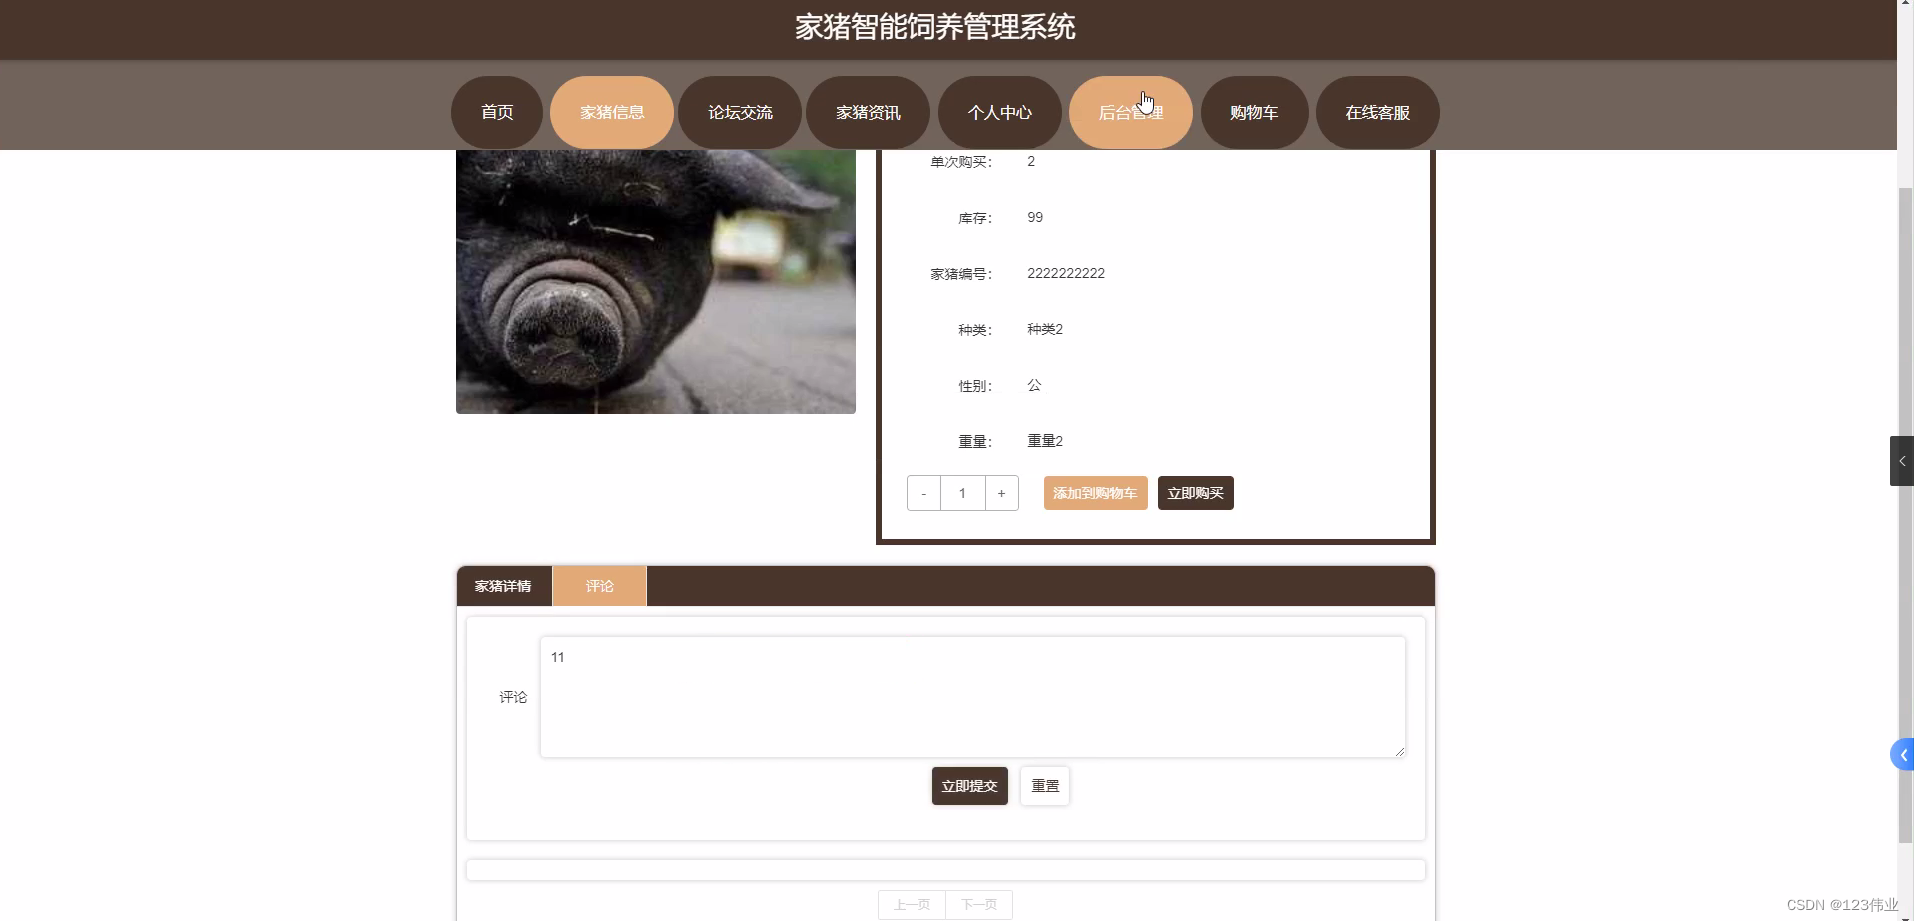Collapse the right side panel chevron
This screenshot has width=1914, height=921.
coord(1902,461)
